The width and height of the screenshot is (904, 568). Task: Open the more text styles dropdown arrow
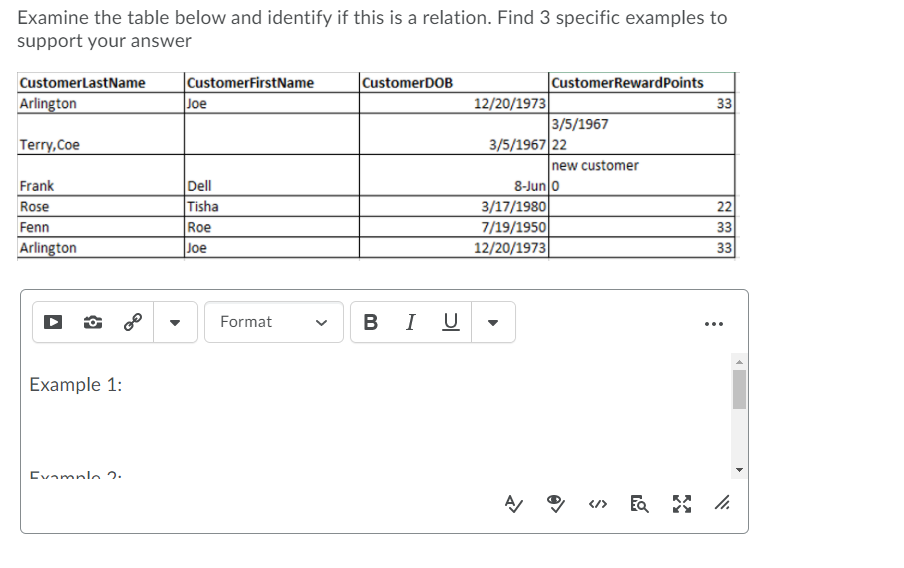493,322
